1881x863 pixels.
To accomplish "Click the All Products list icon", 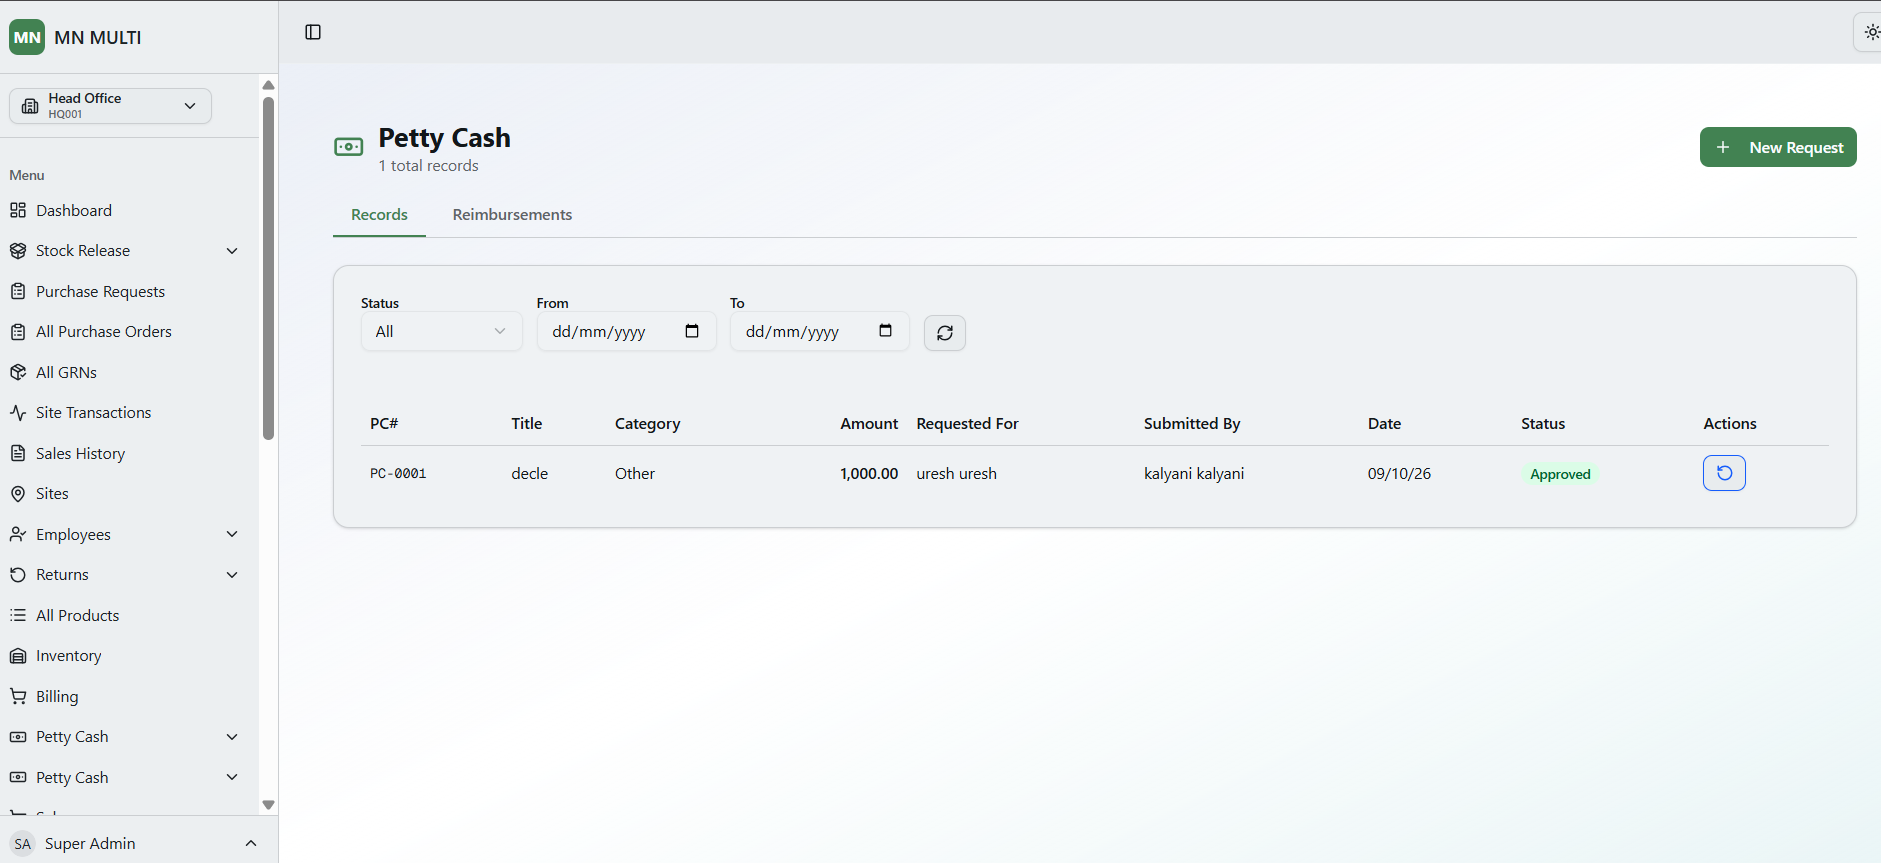I will [18, 615].
